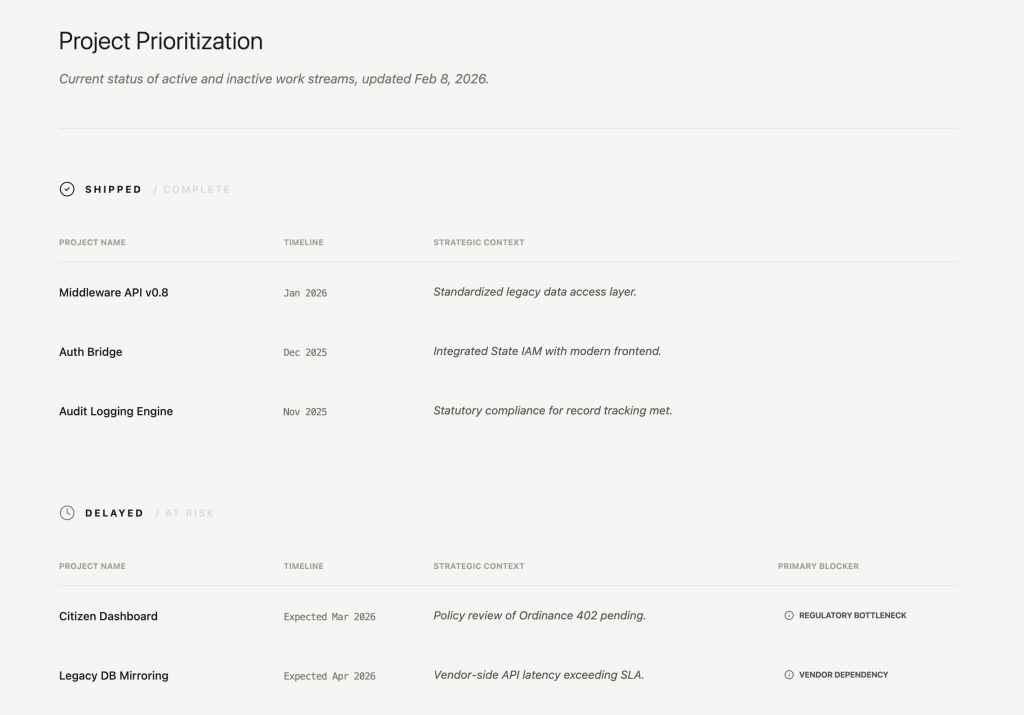Screen dimensions: 1024x715
Task: Select the Legacy DB Mirroring project
Action: click(x=113, y=675)
